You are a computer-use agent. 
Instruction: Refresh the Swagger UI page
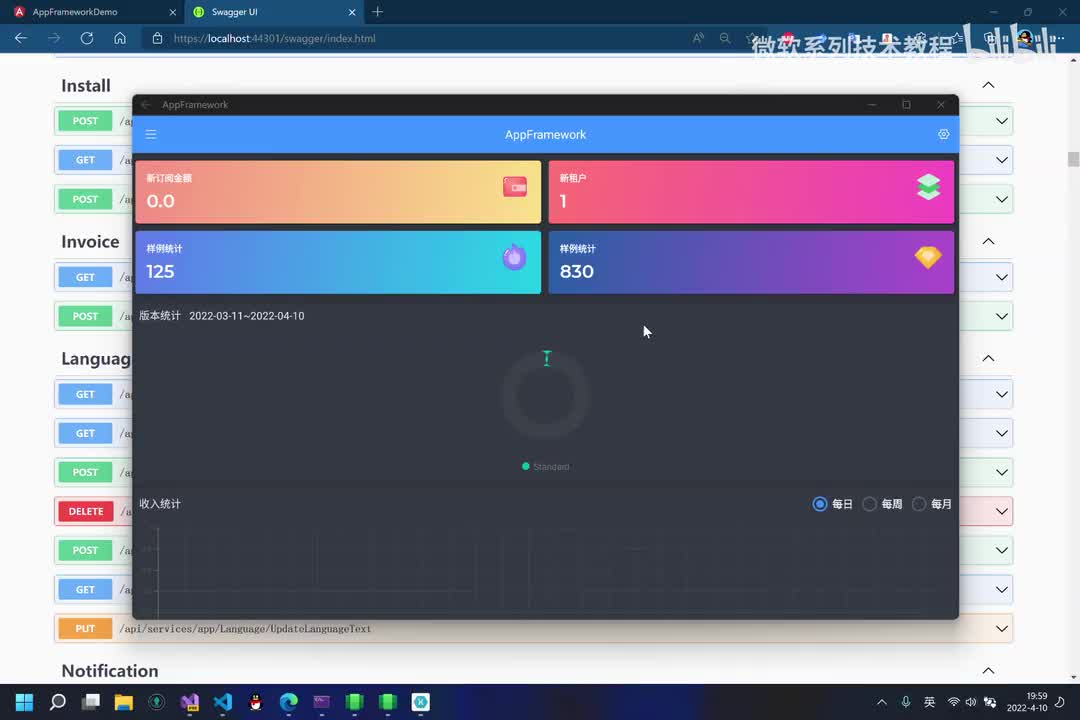87,39
